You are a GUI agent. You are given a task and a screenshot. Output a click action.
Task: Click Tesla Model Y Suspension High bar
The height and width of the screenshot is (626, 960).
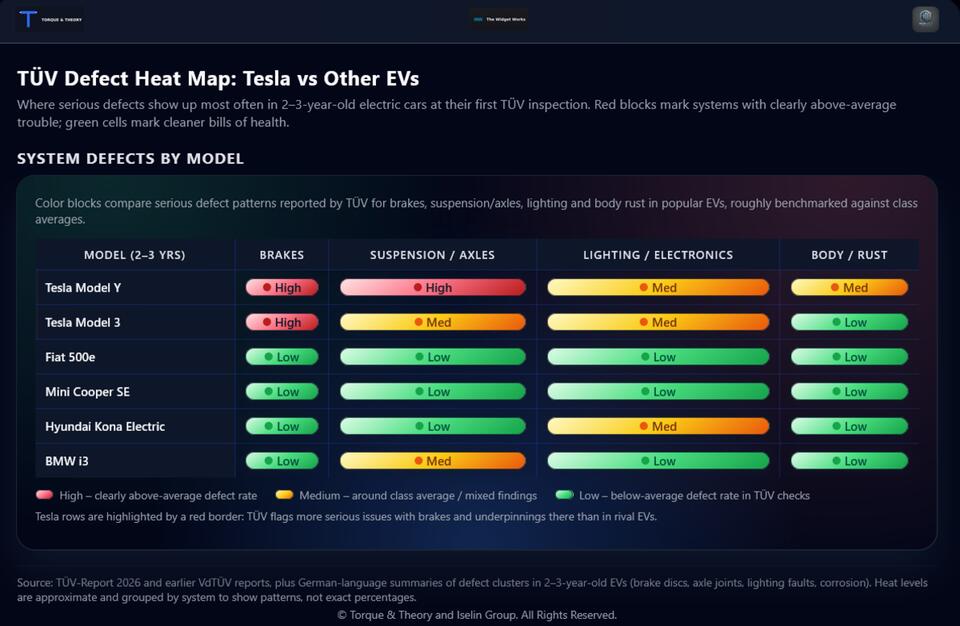click(432, 288)
